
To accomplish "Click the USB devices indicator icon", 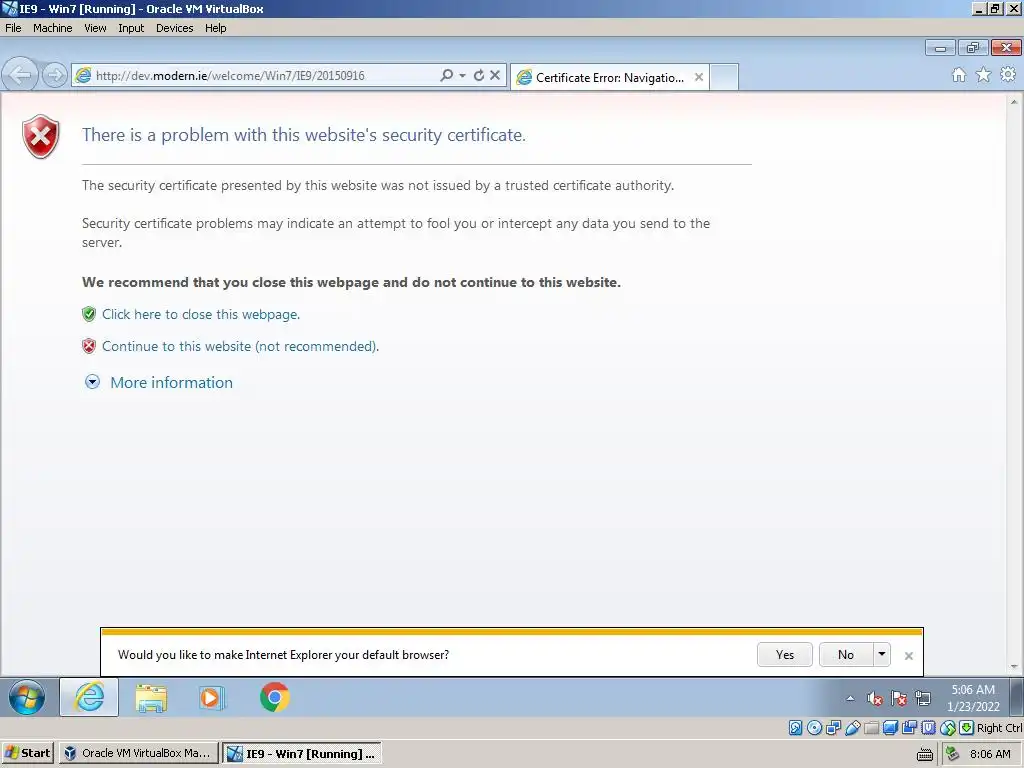I will (x=852, y=728).
